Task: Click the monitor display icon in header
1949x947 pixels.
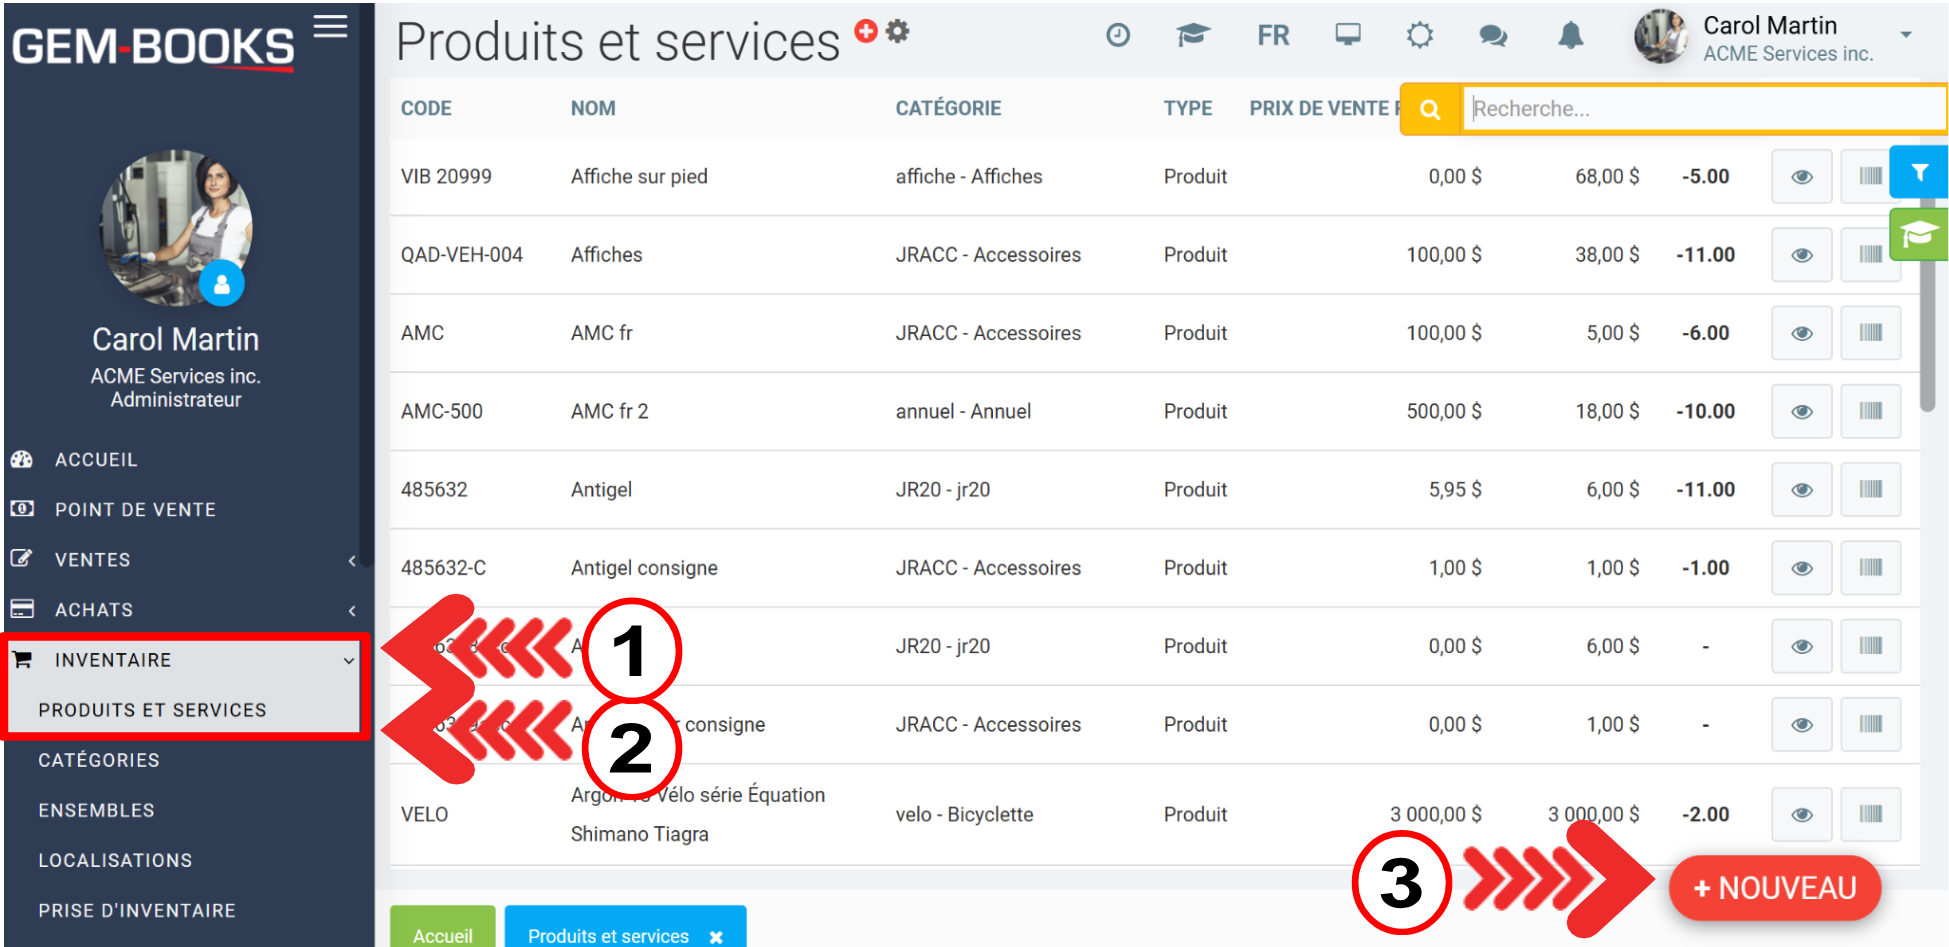Action: (x=1348, y=36)
